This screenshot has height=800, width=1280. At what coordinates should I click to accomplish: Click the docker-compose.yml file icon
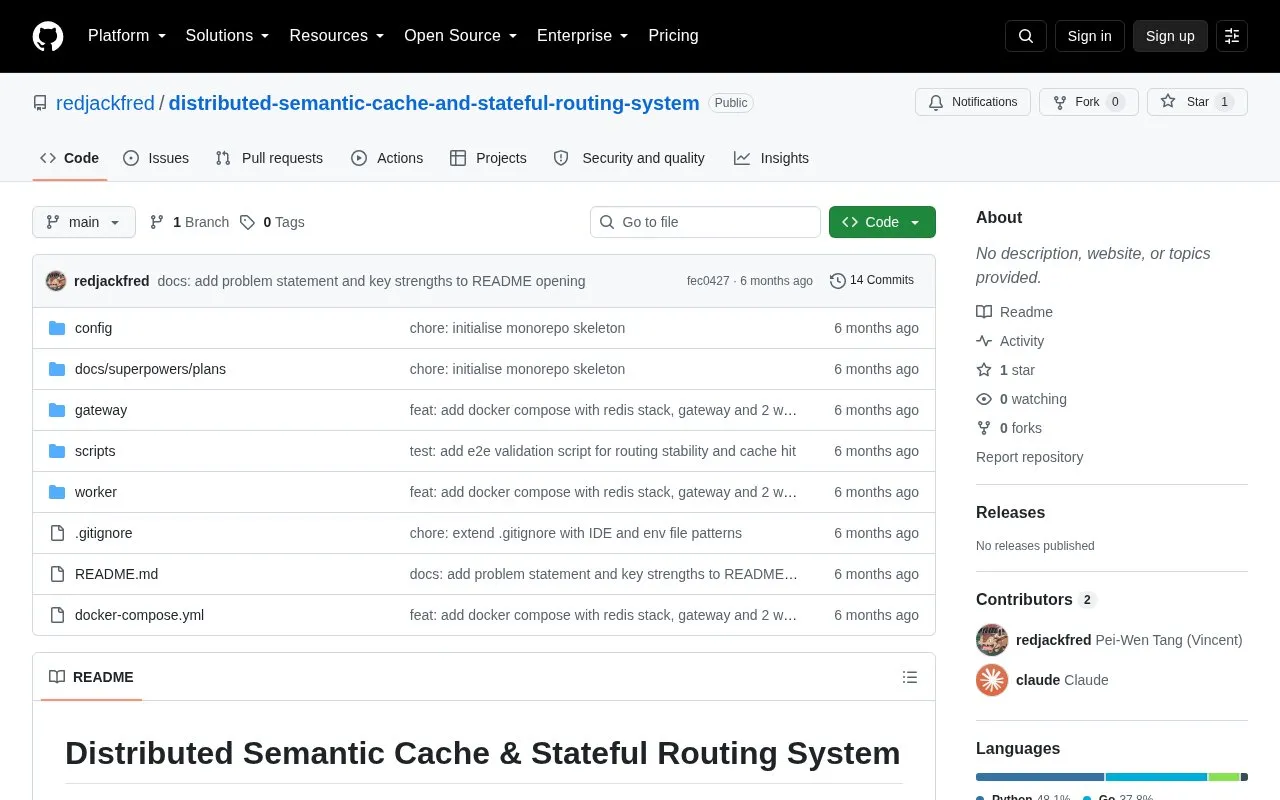[57, 615]
